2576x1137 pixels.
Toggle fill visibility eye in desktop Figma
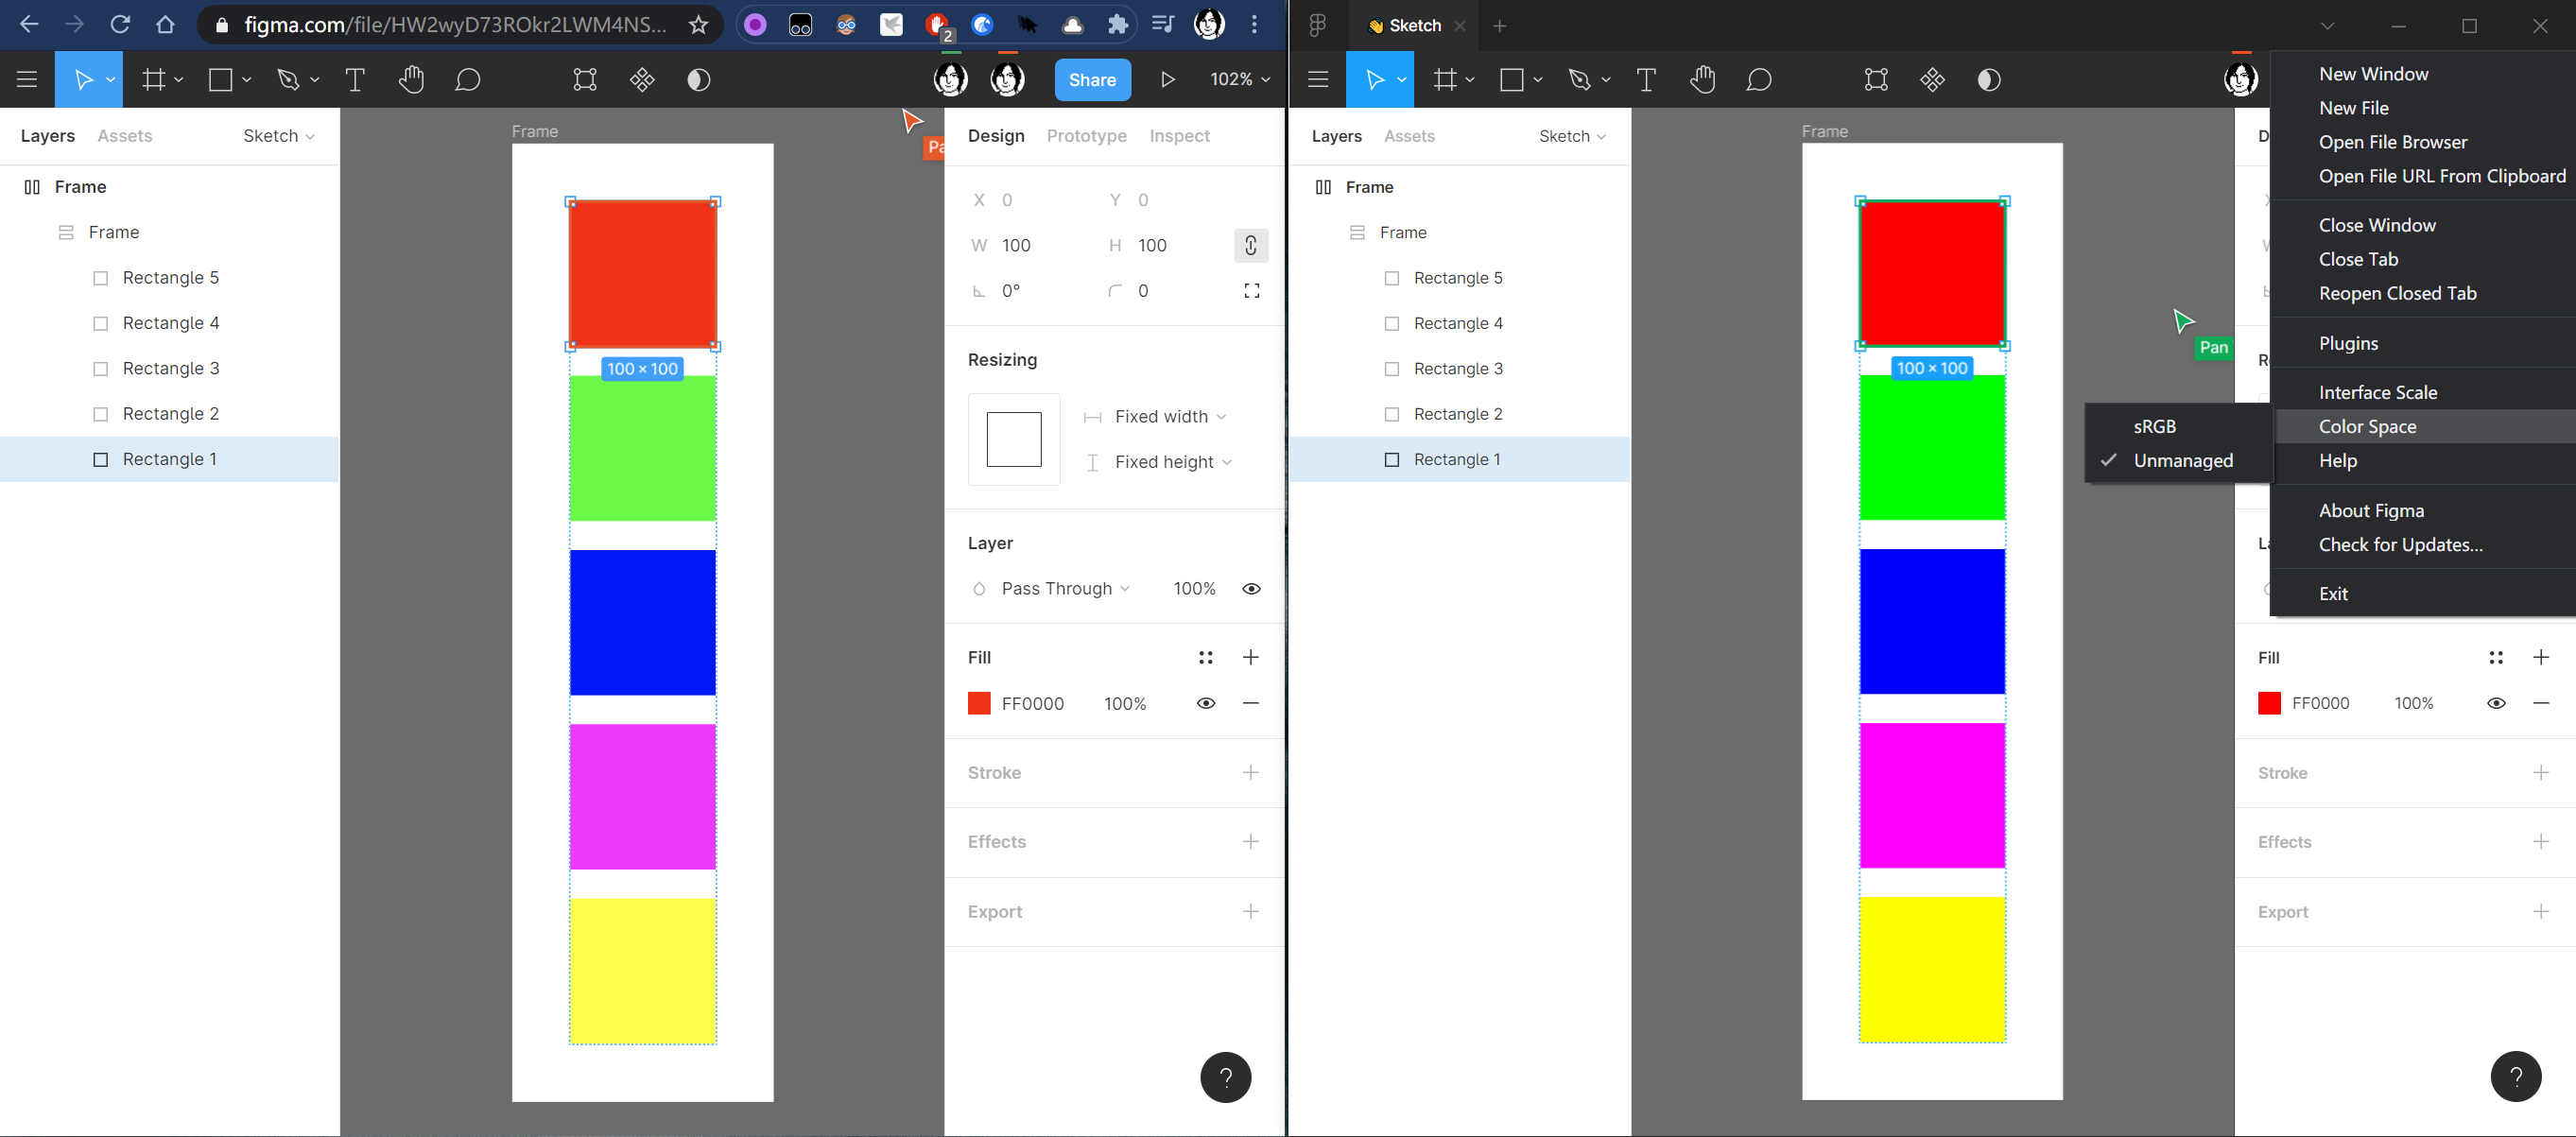click(2495, 703)
